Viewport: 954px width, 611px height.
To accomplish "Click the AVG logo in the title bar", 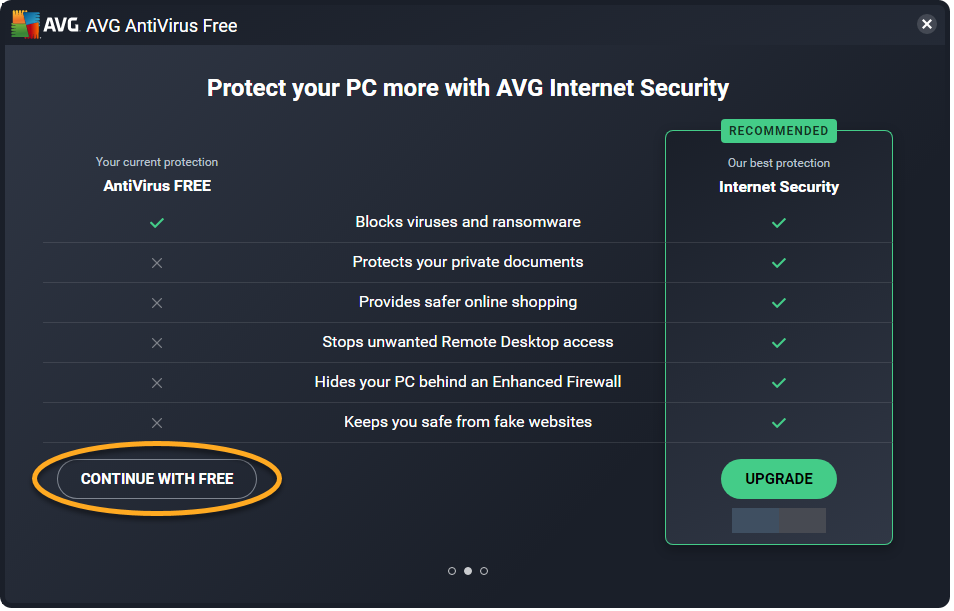I will 25,24.
